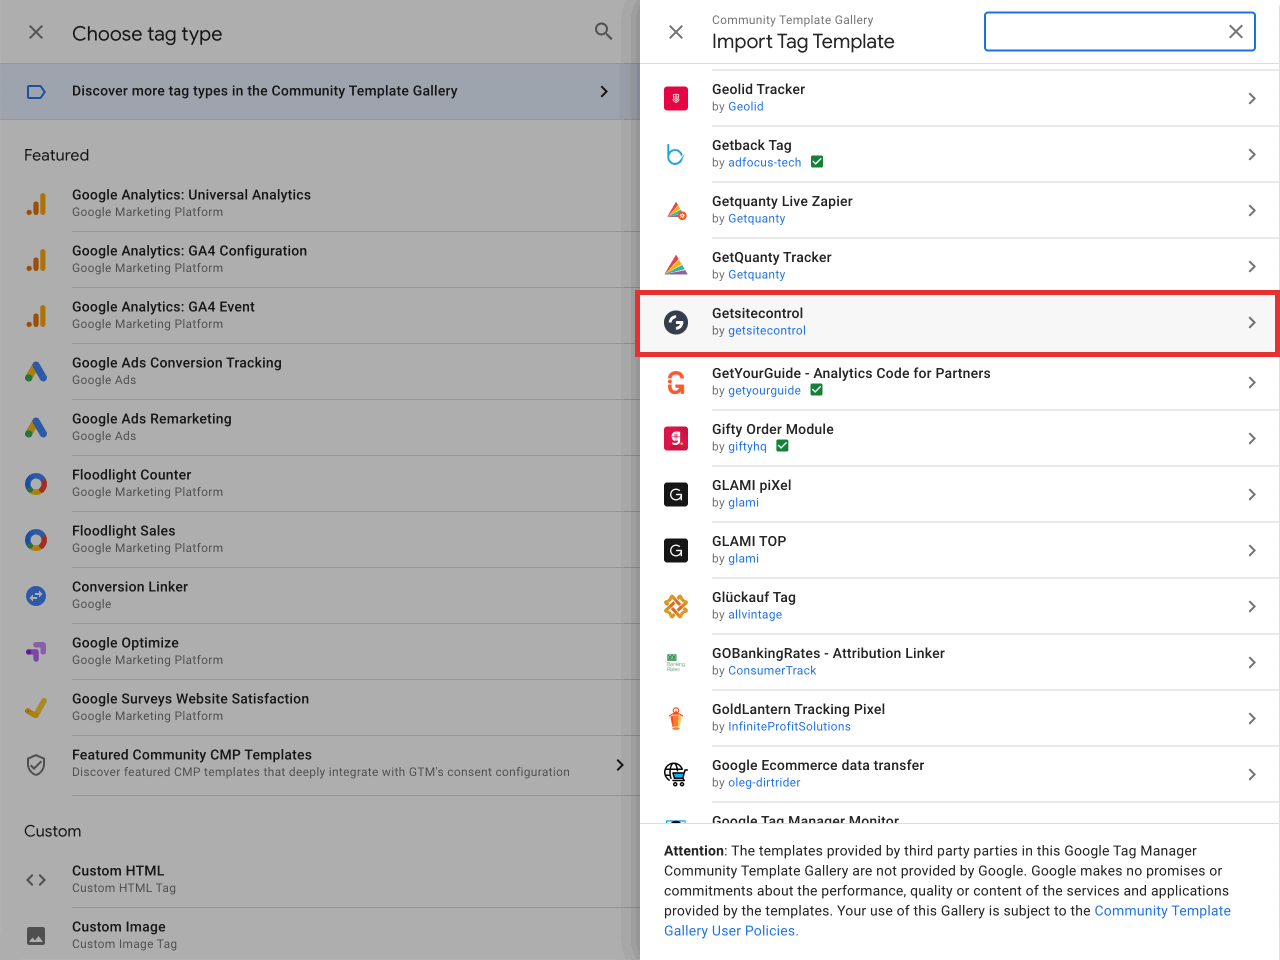Click the verified badge next to giftyhq
The width and height of the screenshot is (1280, 960).
point(782,446)
